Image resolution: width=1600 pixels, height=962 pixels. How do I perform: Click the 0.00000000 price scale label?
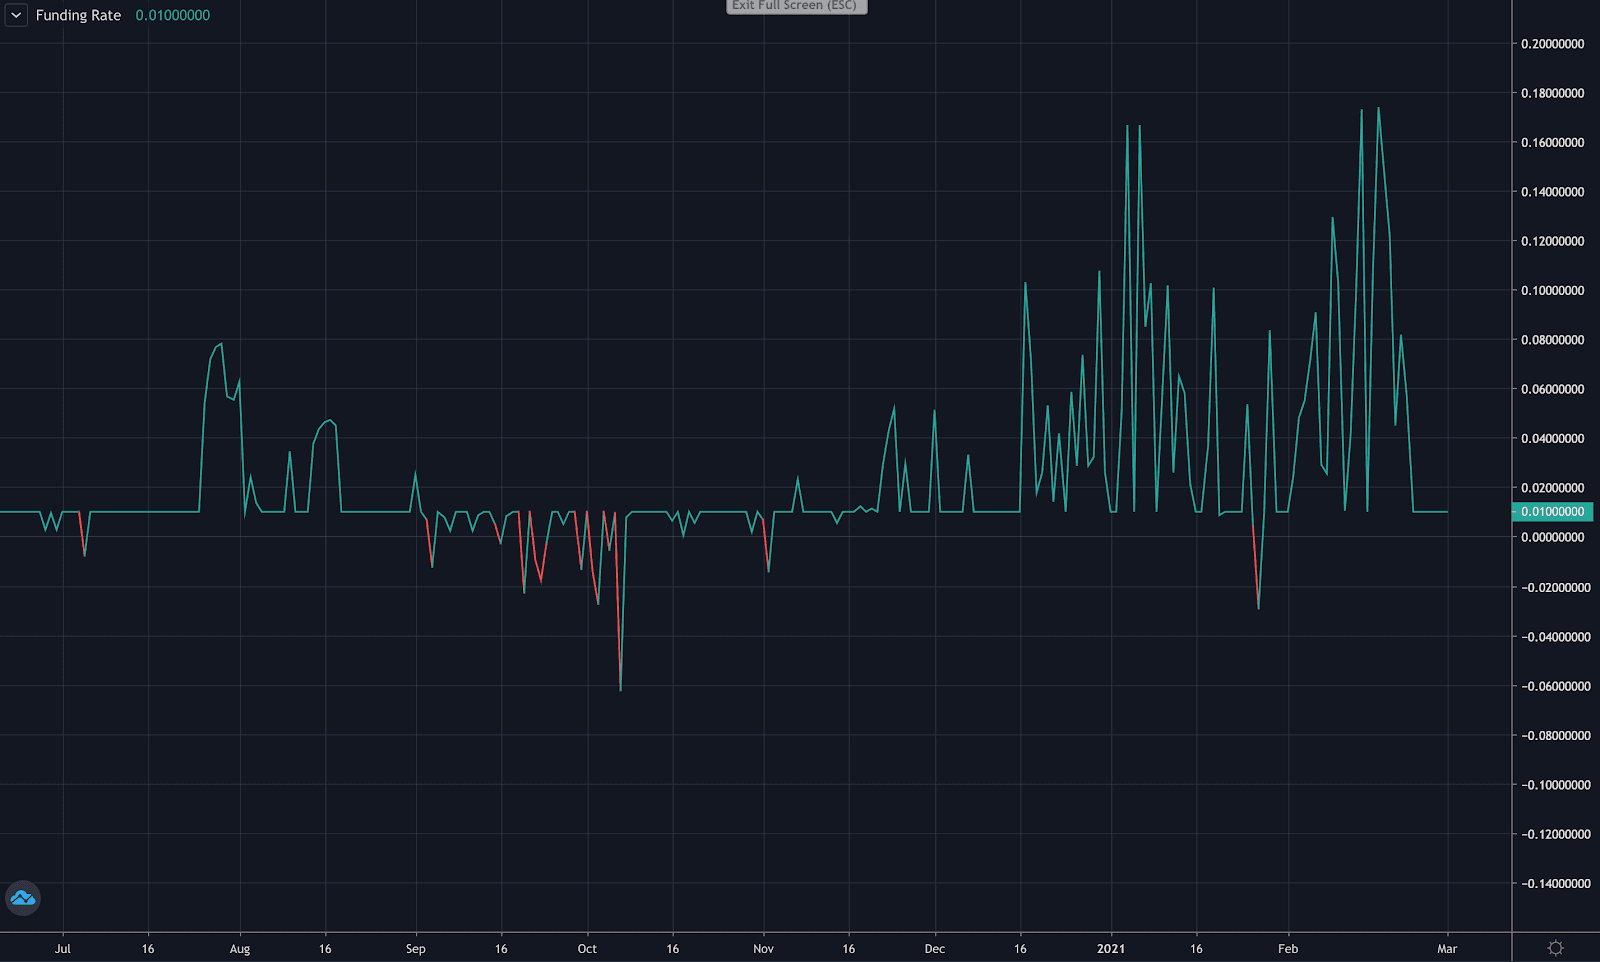coord(1552,537)
